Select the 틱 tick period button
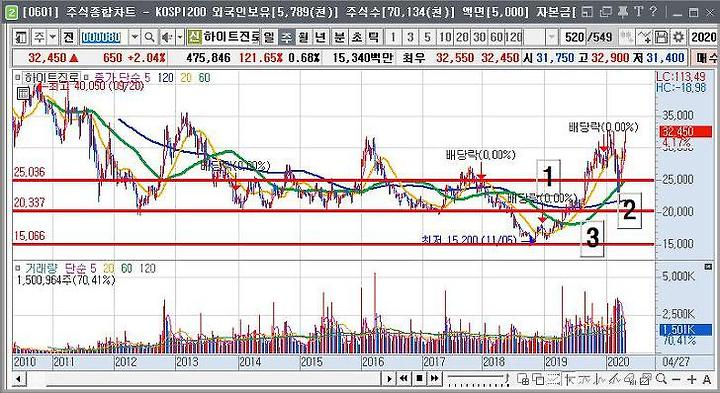Viewport: 720px width, 393px height. pos(374,37)
